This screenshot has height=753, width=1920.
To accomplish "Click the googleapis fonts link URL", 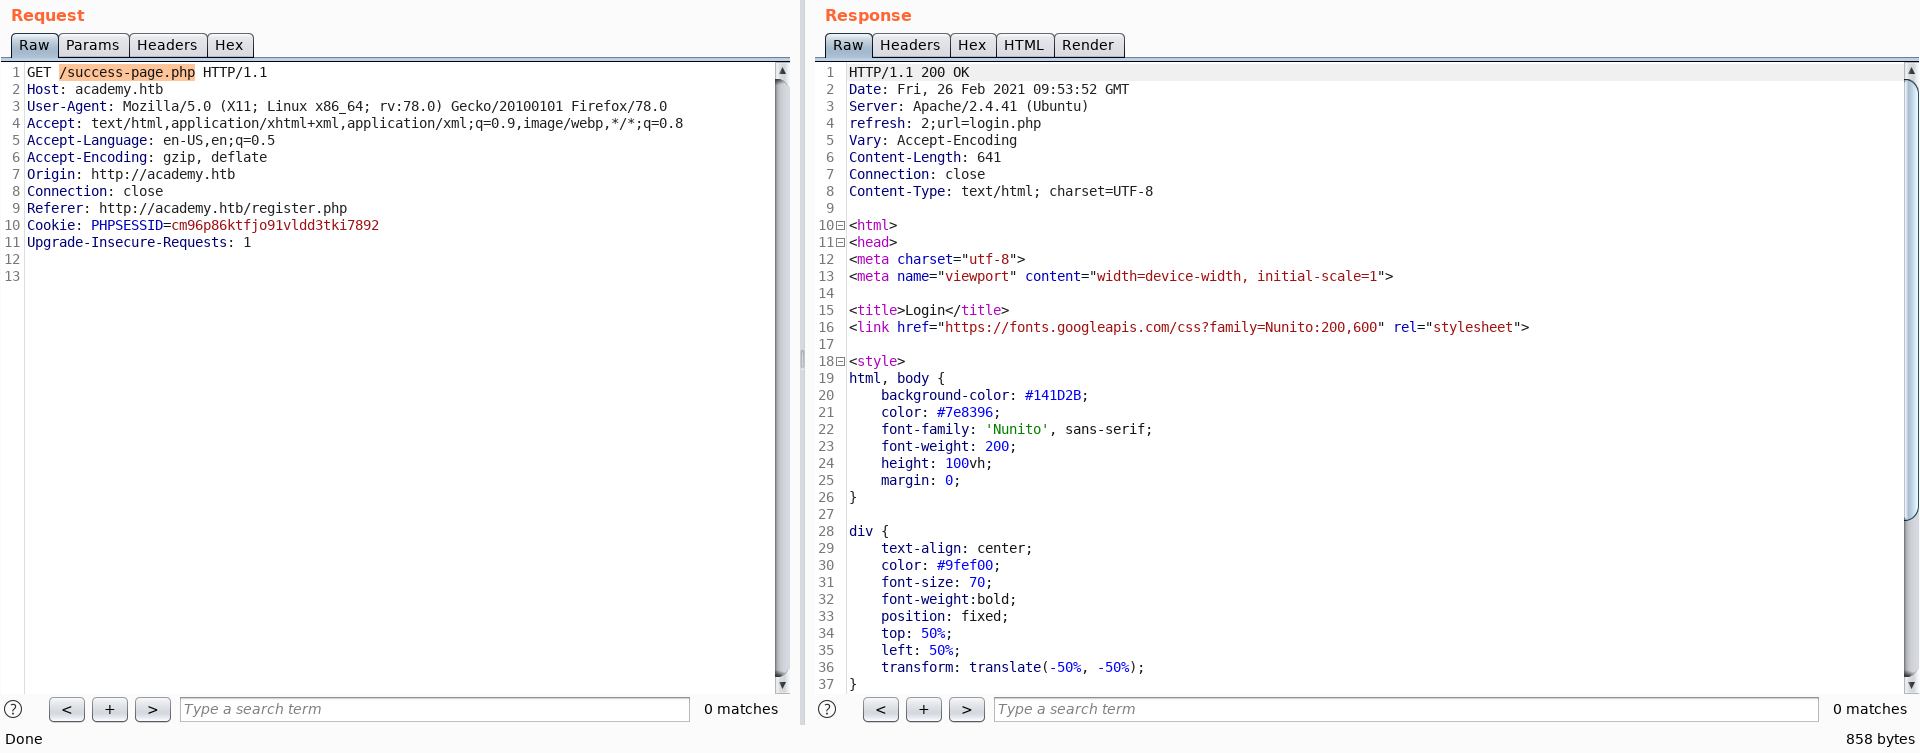I will click(1161, 327).
